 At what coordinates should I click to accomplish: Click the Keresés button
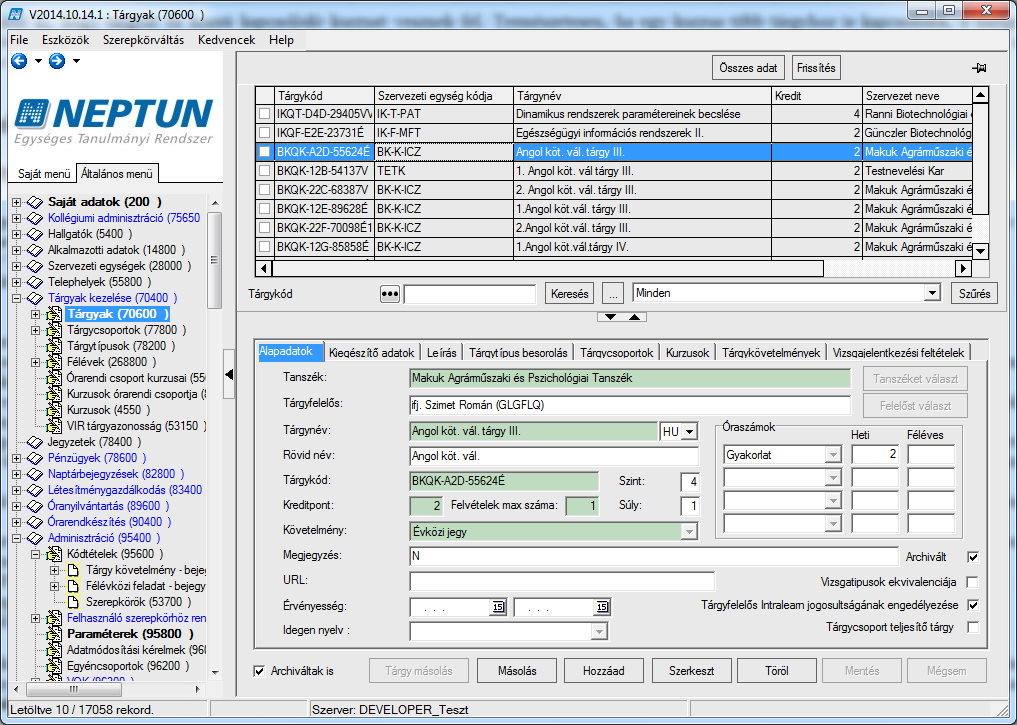569,294
